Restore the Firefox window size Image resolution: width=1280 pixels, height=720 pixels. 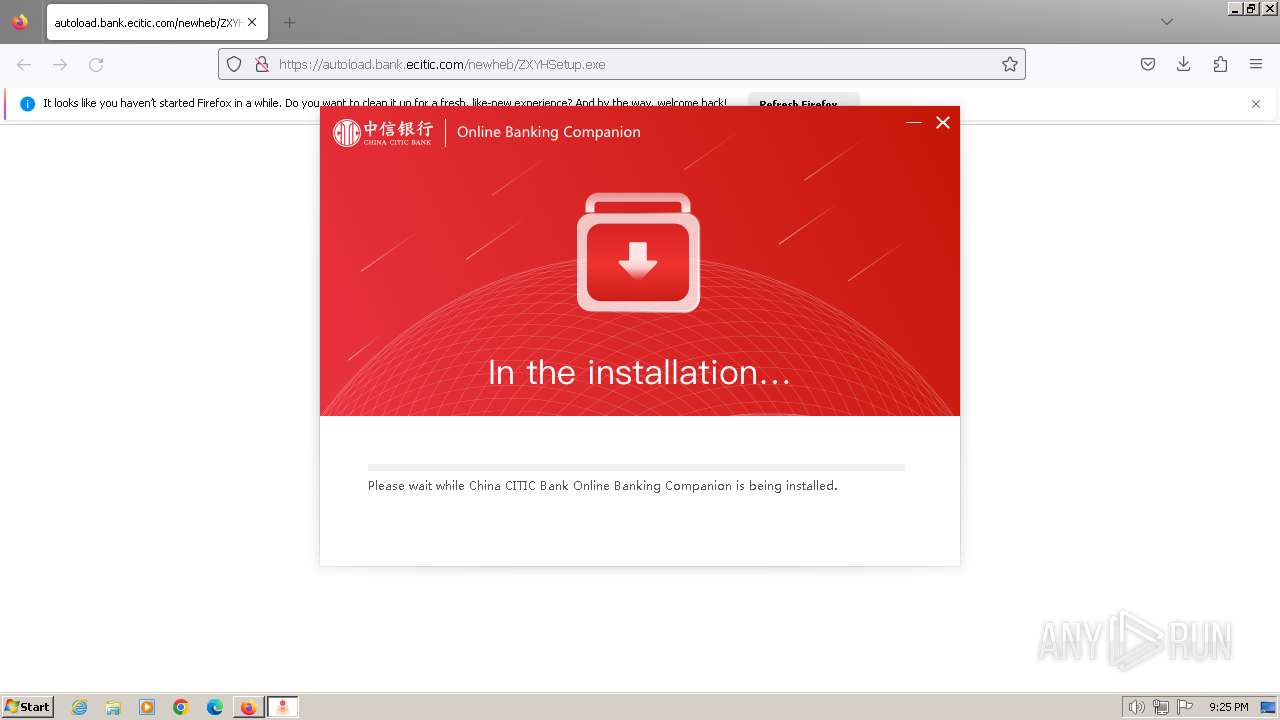pyautogui.click(x=1251, y=8)
